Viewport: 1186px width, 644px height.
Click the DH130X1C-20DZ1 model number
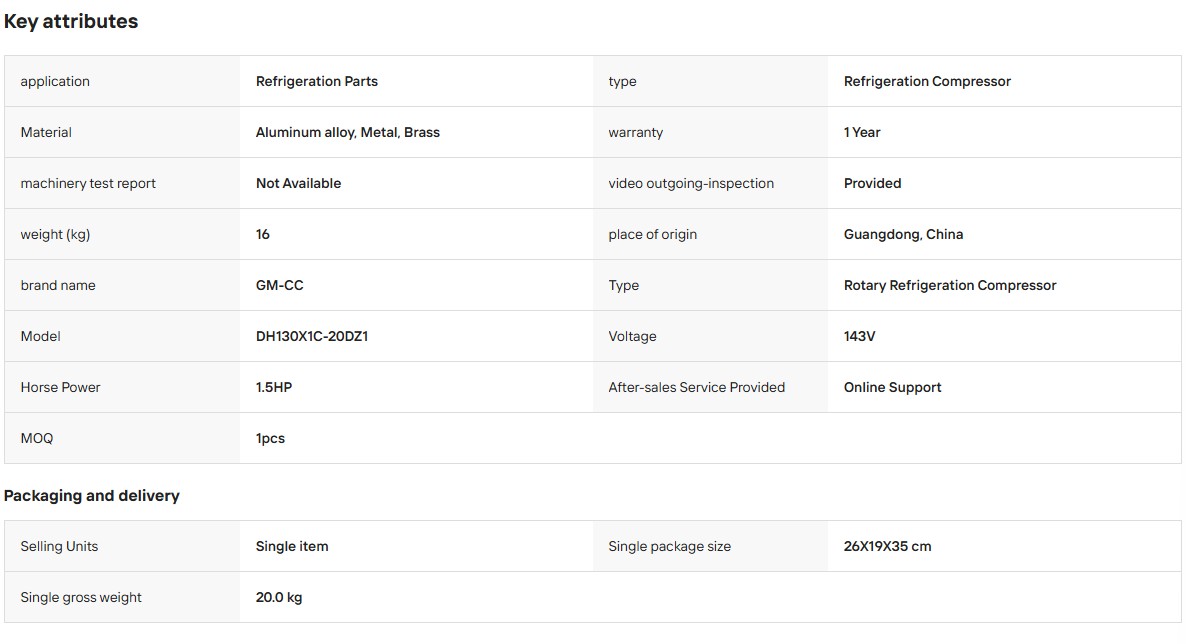click(x=312, y=336)
